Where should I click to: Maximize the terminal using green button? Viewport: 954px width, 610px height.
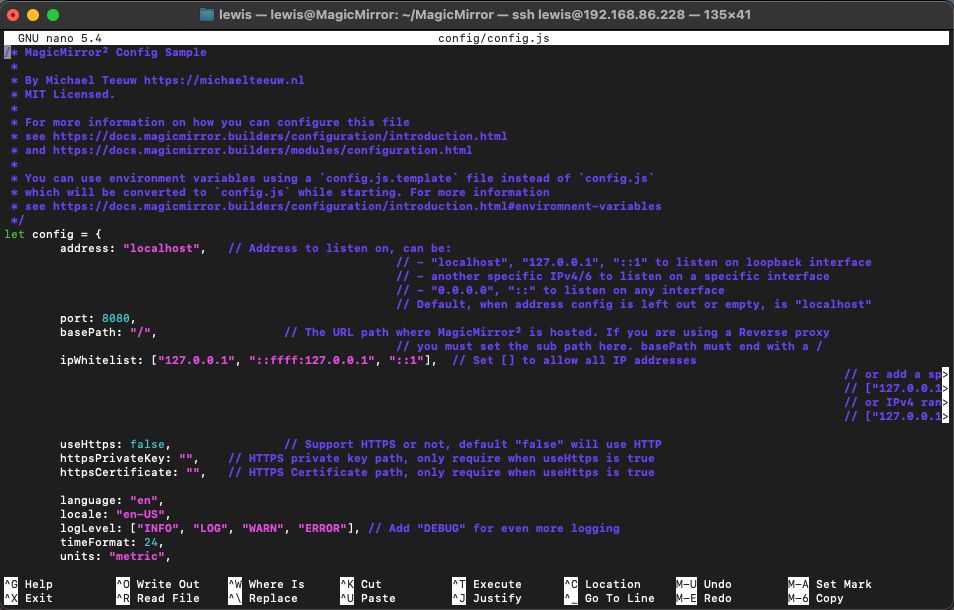(53, 15)
